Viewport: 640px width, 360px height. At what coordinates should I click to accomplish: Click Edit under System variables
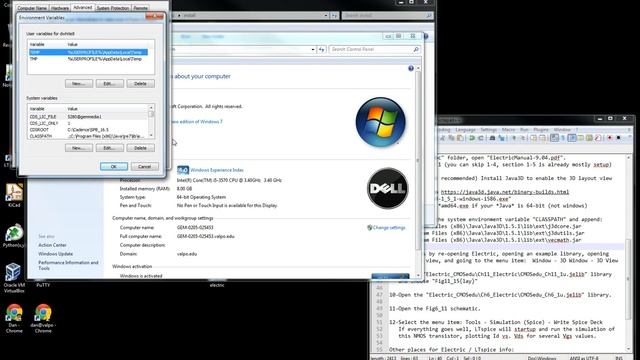(x=110, y=148)
